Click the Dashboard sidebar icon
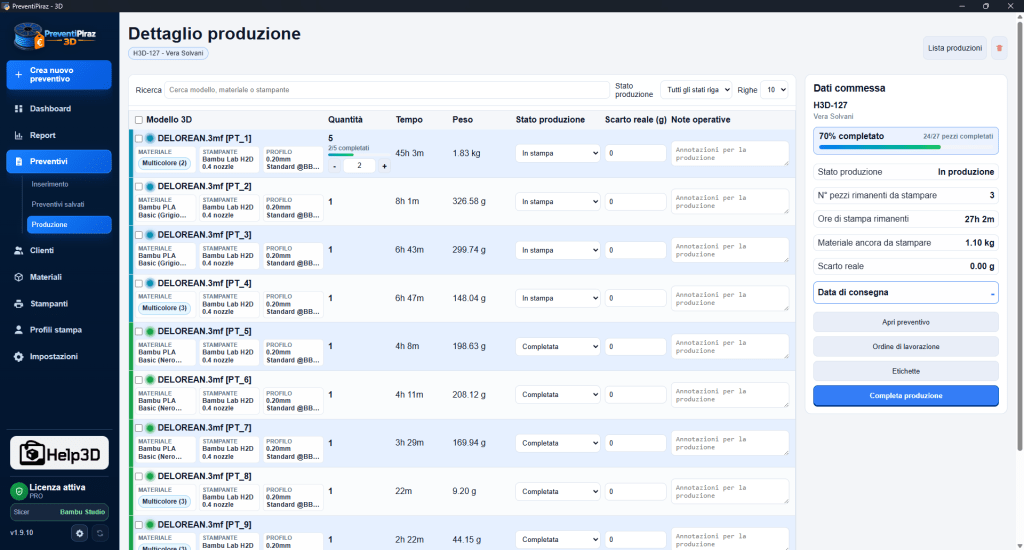Viewport: 1024px width, 550px height. pos(18,108)
